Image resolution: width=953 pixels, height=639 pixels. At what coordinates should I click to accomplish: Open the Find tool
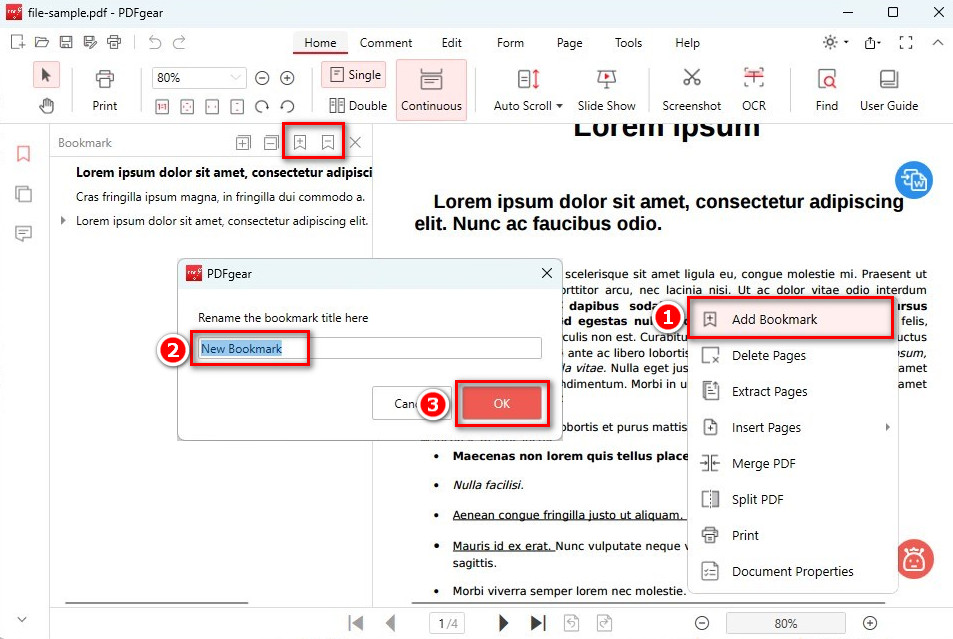click(x=827, y=89)
